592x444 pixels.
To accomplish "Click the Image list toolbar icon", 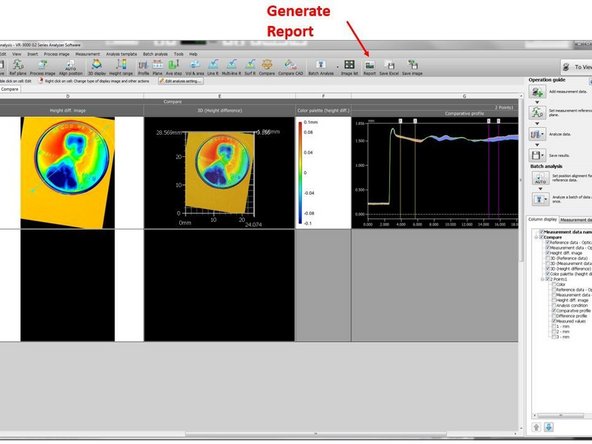I will point(349,67).
